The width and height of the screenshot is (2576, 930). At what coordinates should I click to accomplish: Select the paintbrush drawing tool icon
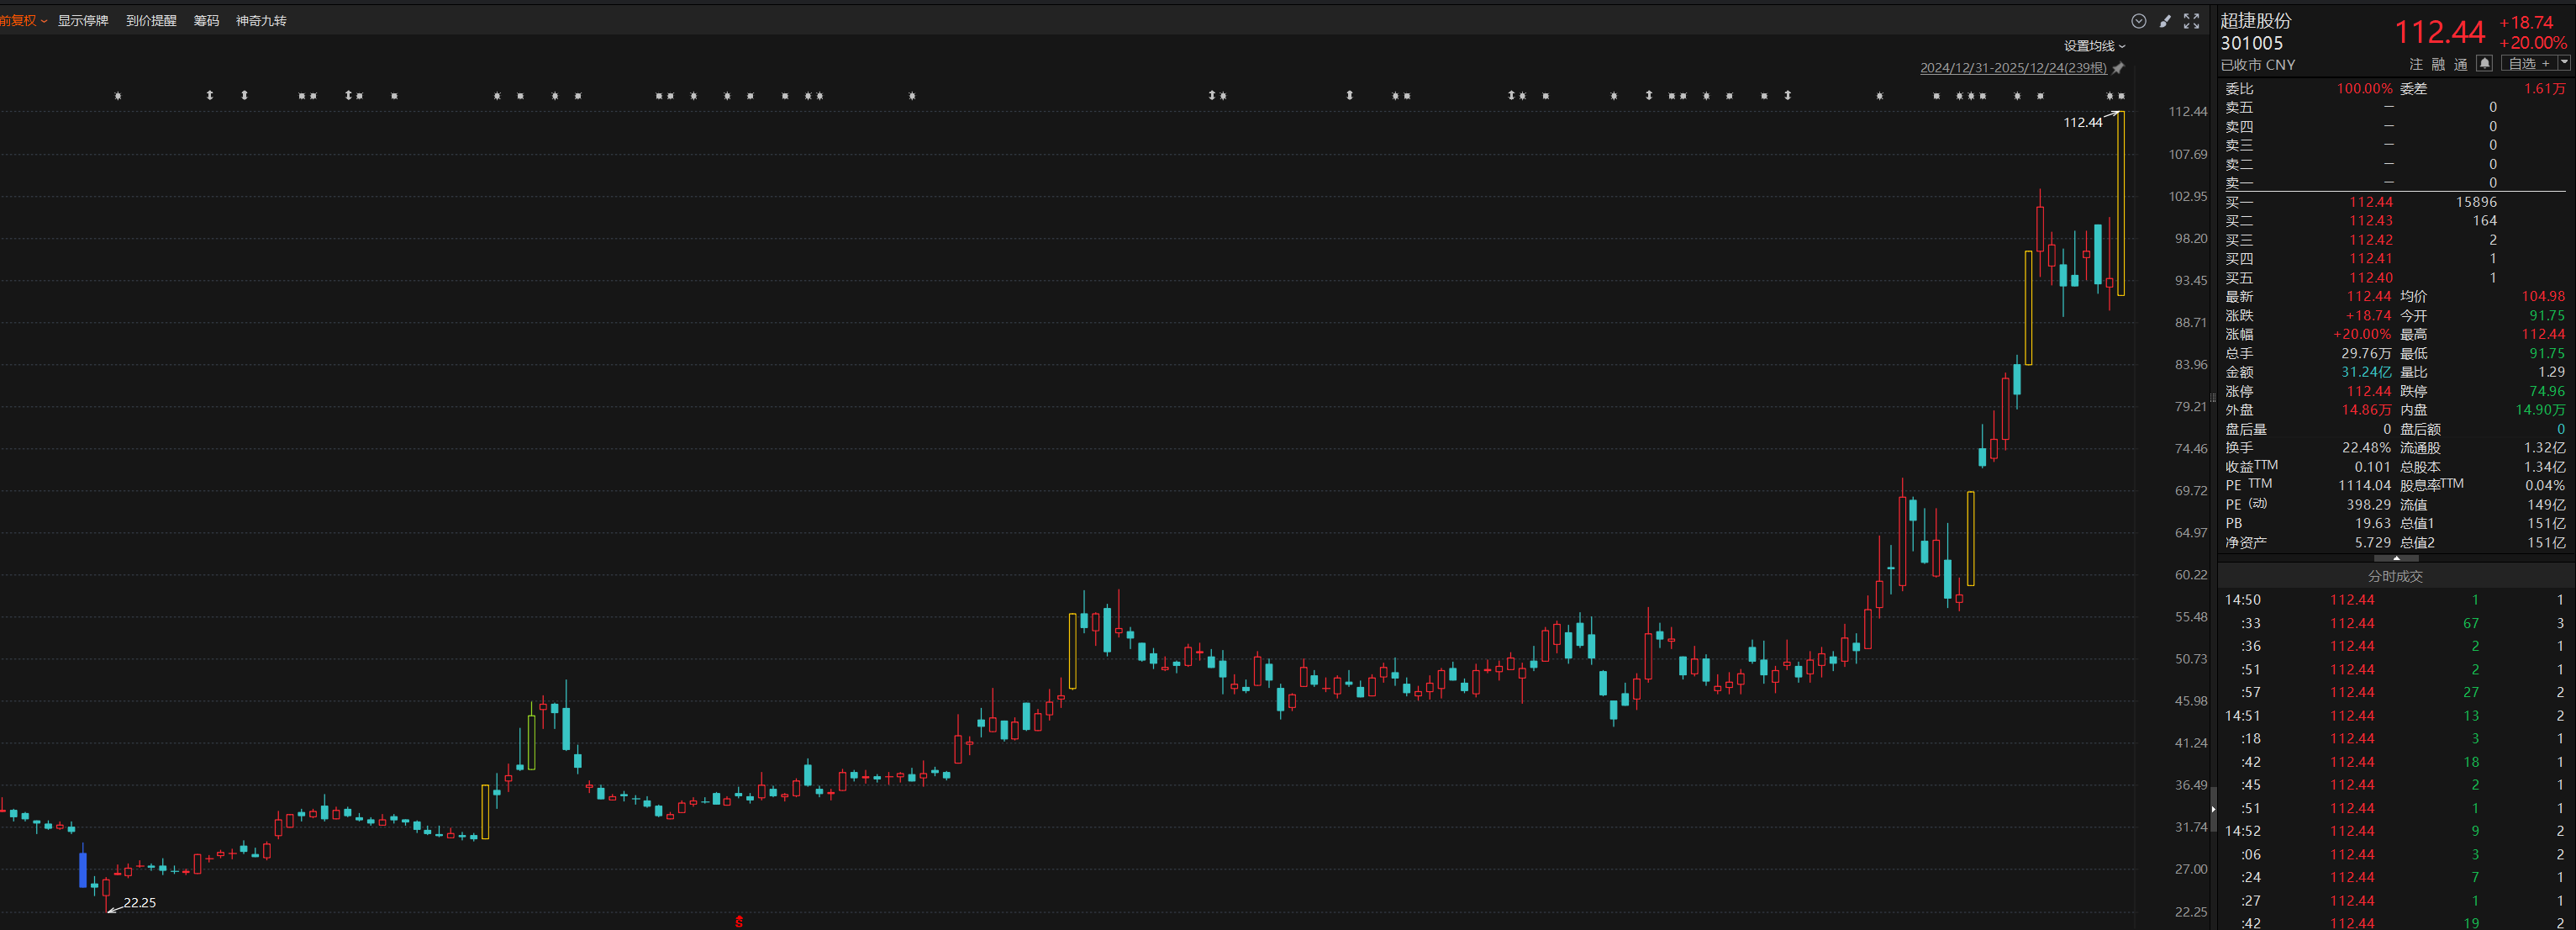tap(2165, 21)
